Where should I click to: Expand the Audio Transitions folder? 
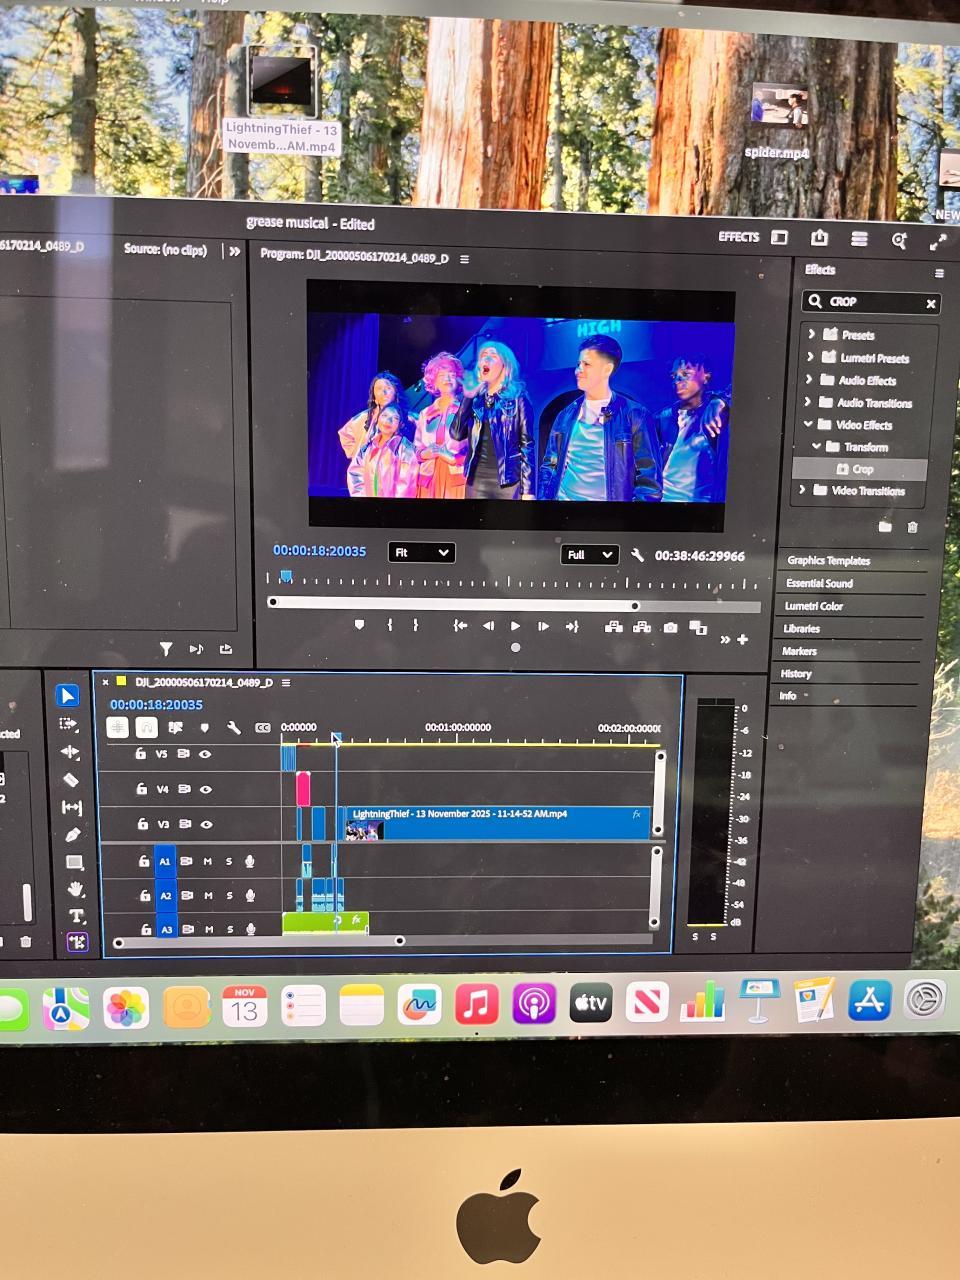click(808, 402)
